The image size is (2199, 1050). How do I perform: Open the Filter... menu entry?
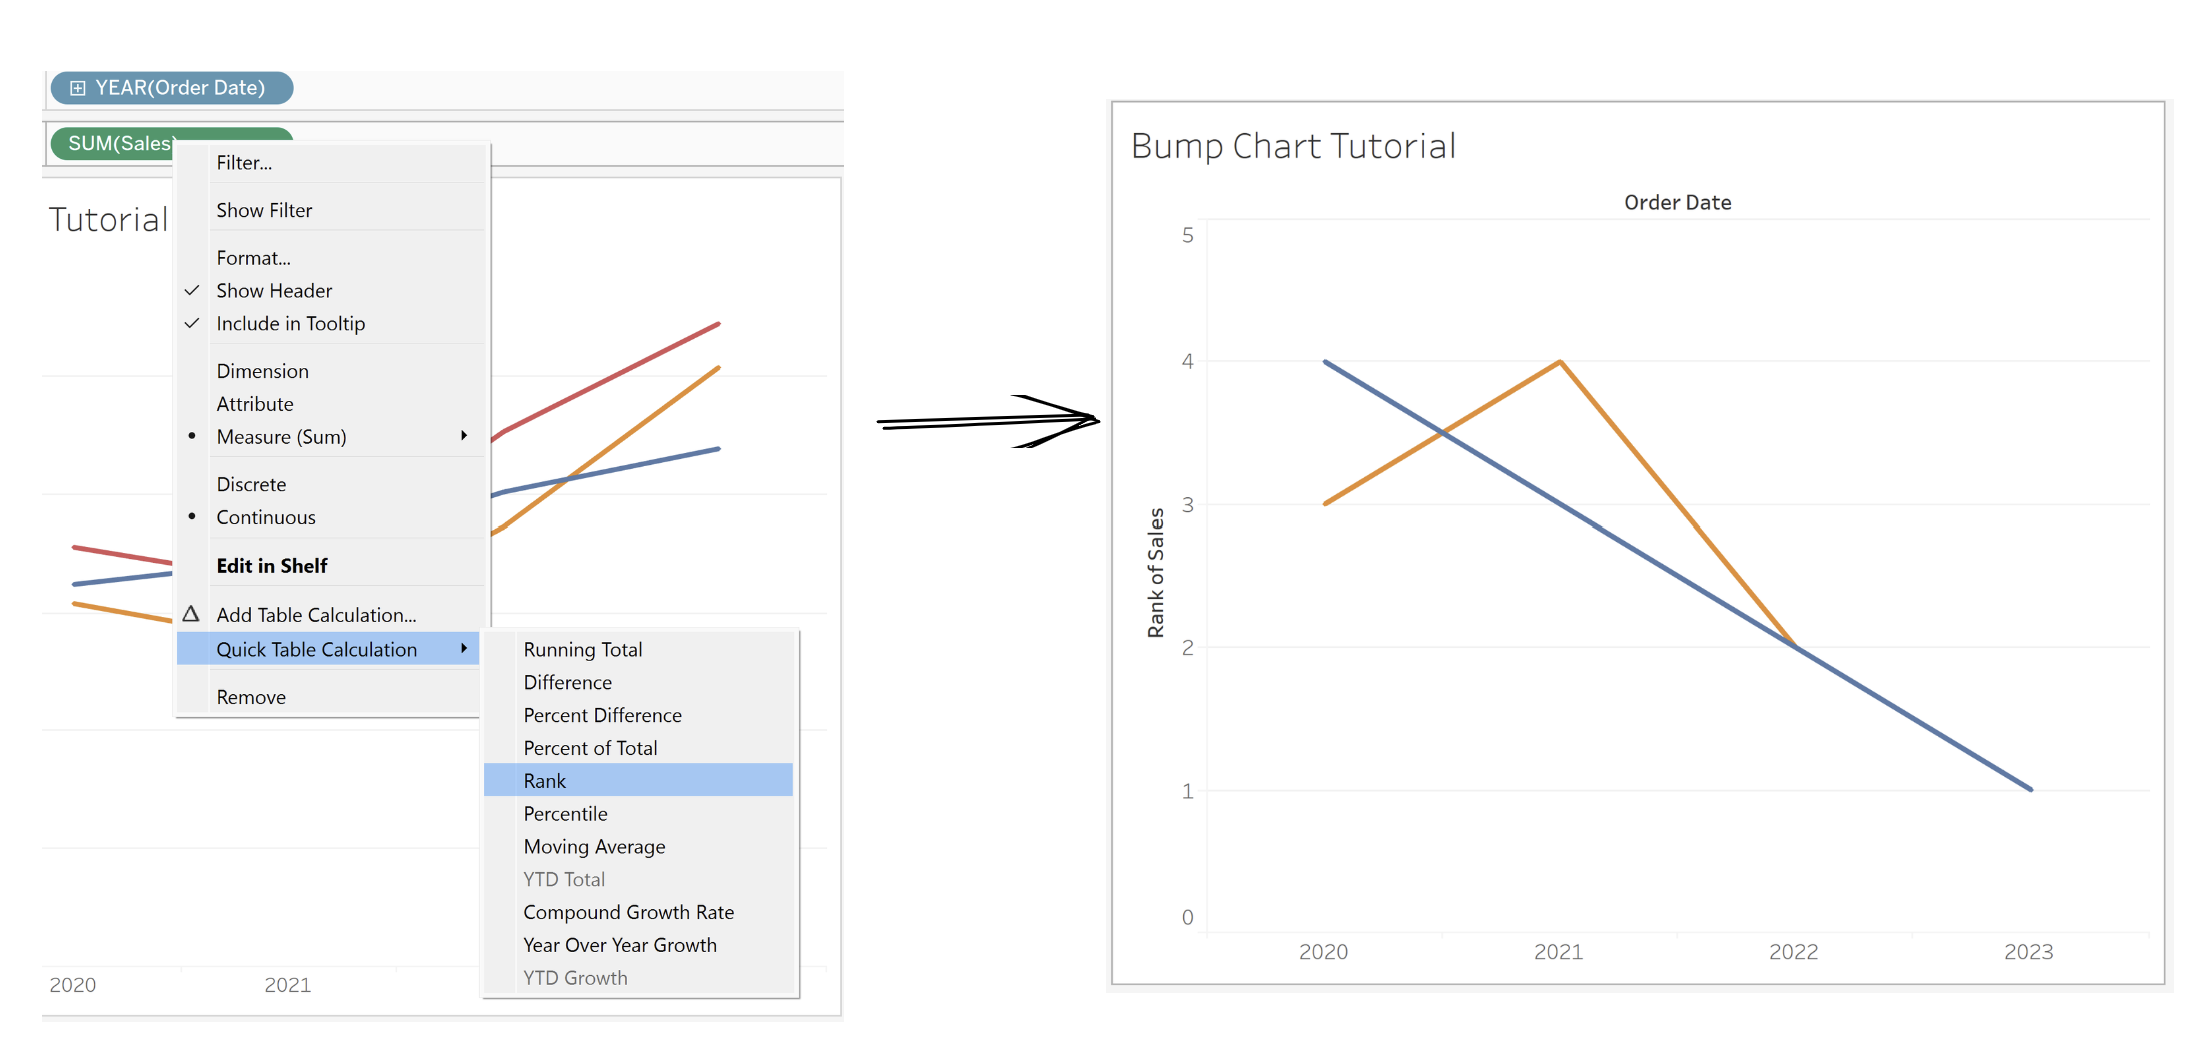(x=244, y=163)
